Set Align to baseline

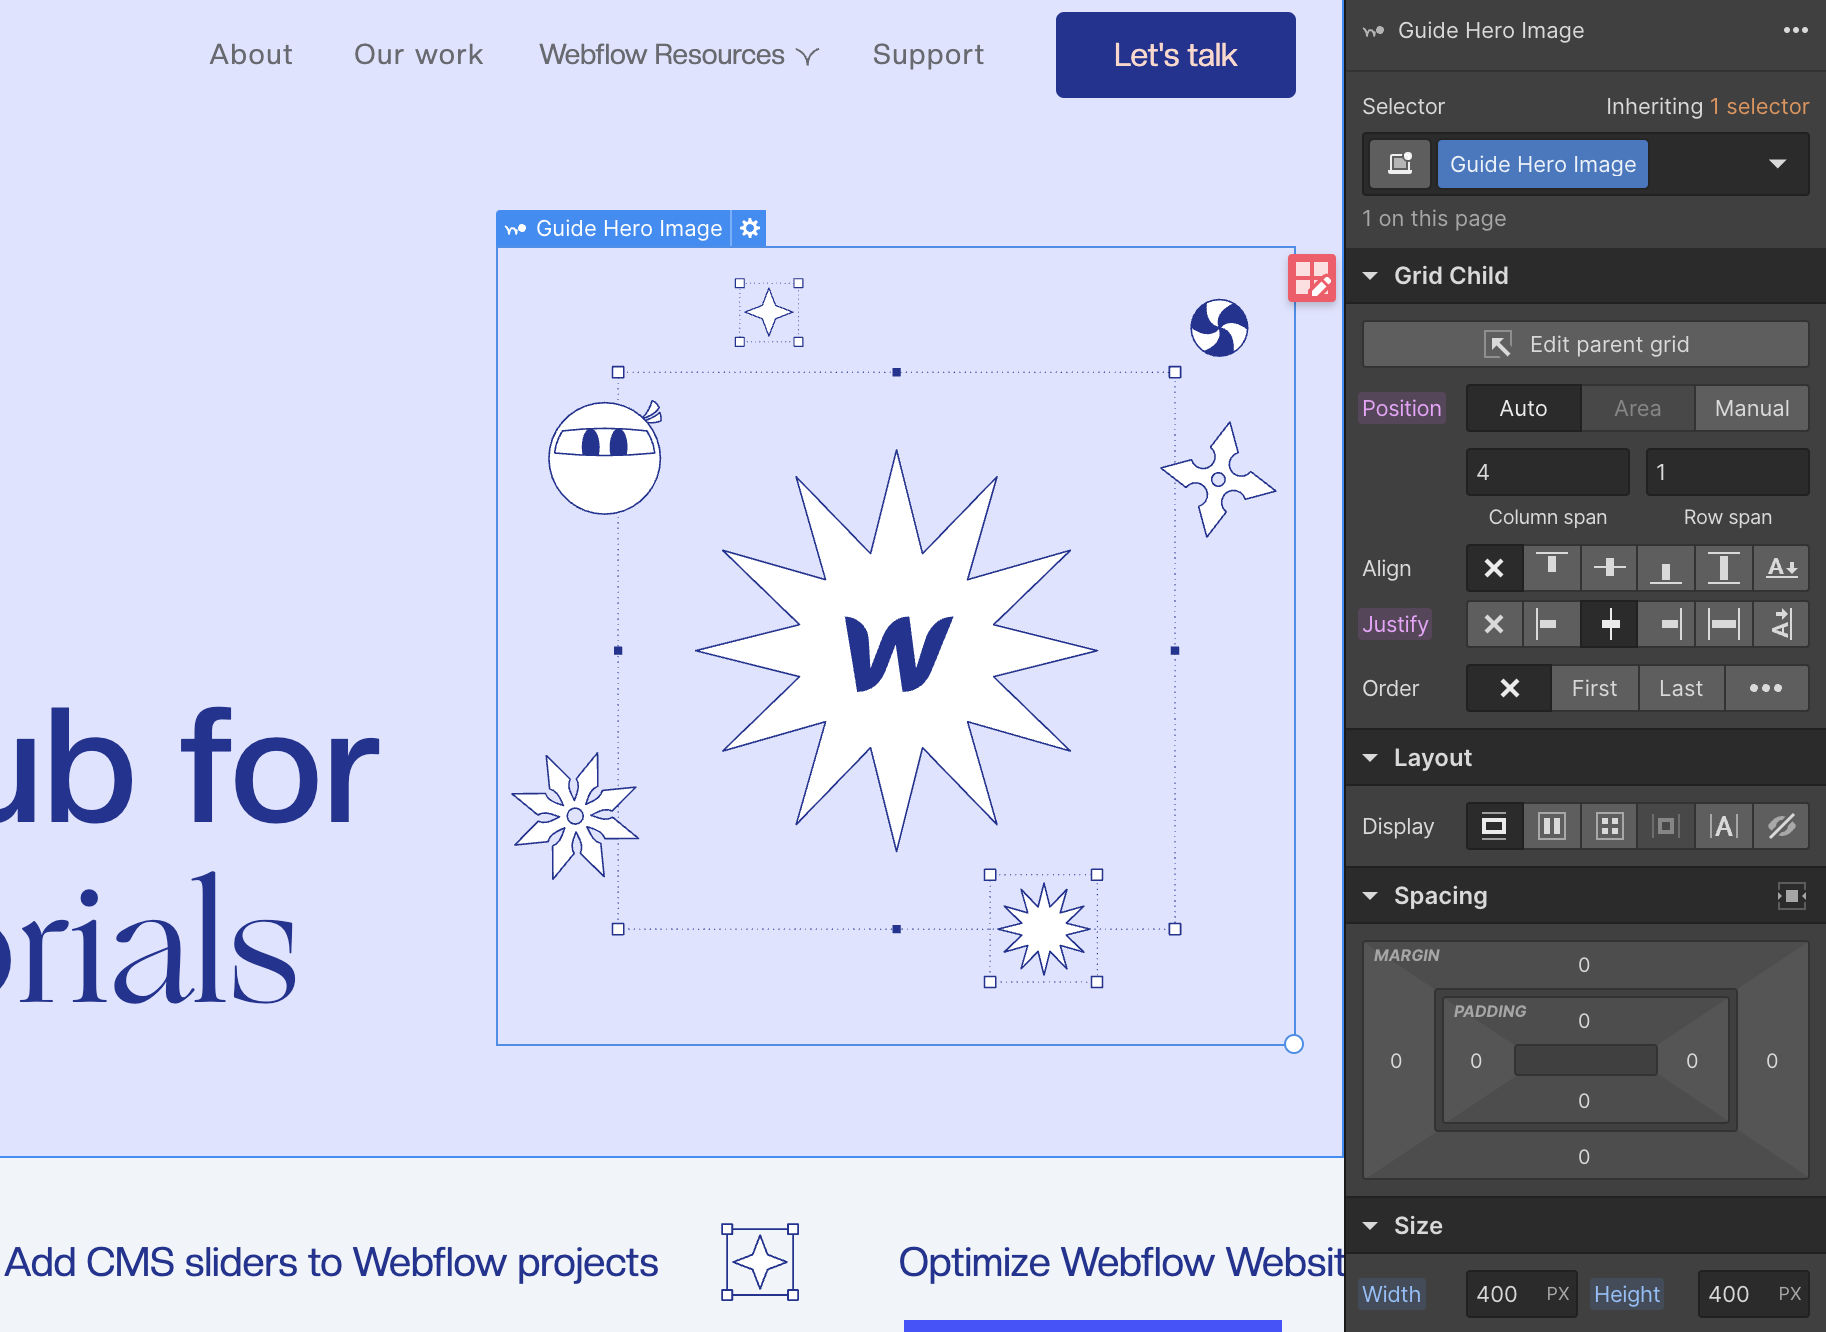point(1782,568)
